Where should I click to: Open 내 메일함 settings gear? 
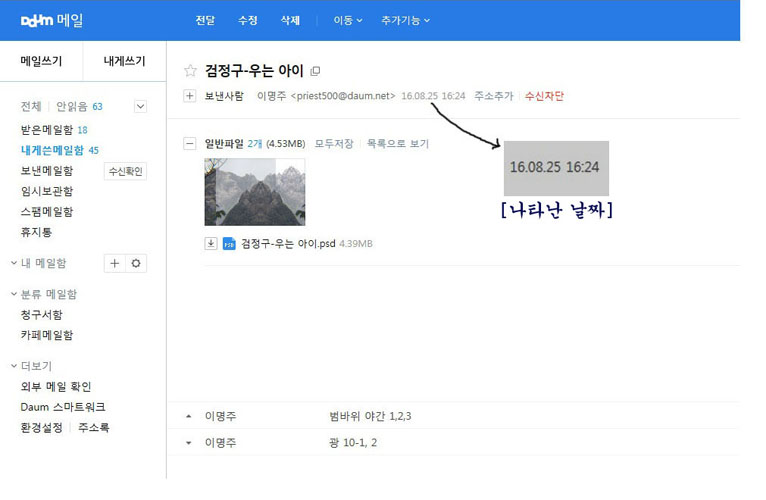[x=137, y=263]
